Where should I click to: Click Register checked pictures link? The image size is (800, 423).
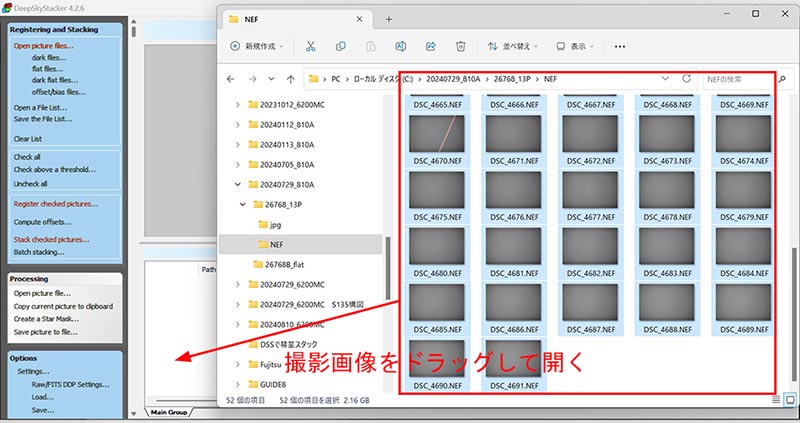56,203
